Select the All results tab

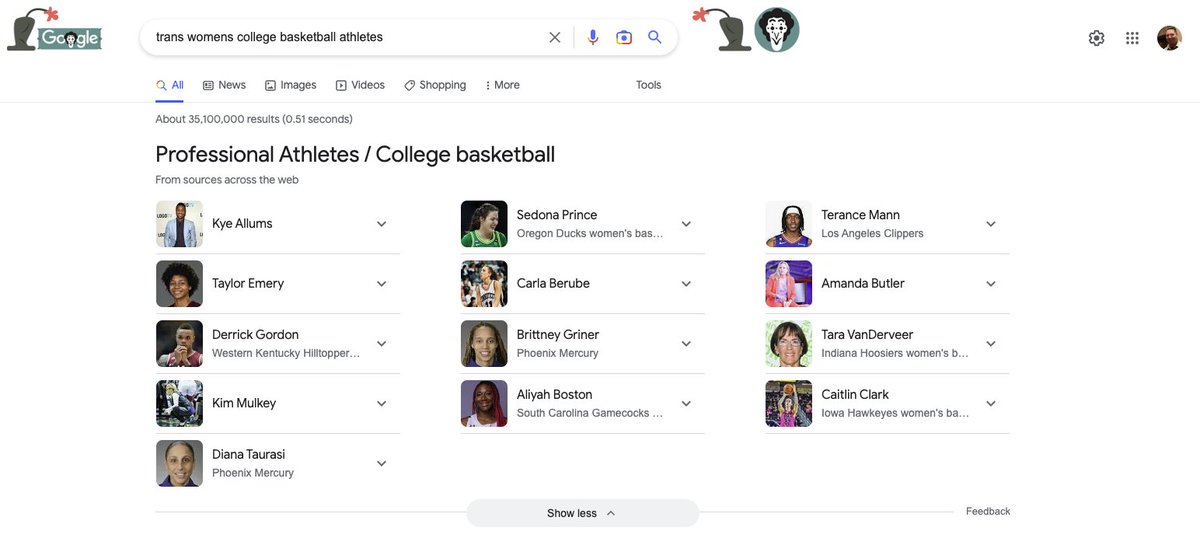pos(170,85)
